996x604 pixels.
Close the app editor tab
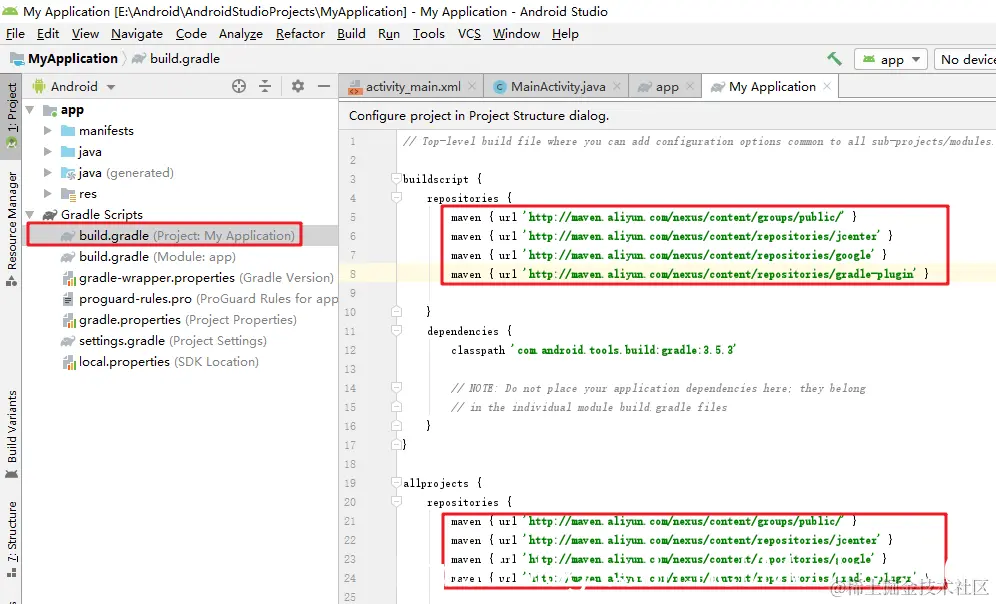click(690, 86)
